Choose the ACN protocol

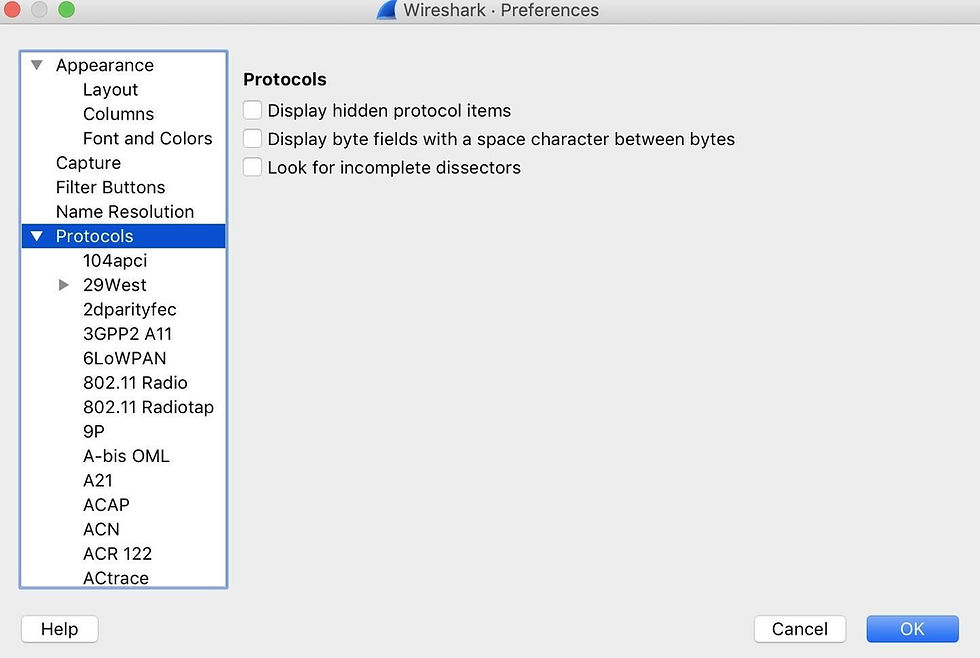coord(101,529)
